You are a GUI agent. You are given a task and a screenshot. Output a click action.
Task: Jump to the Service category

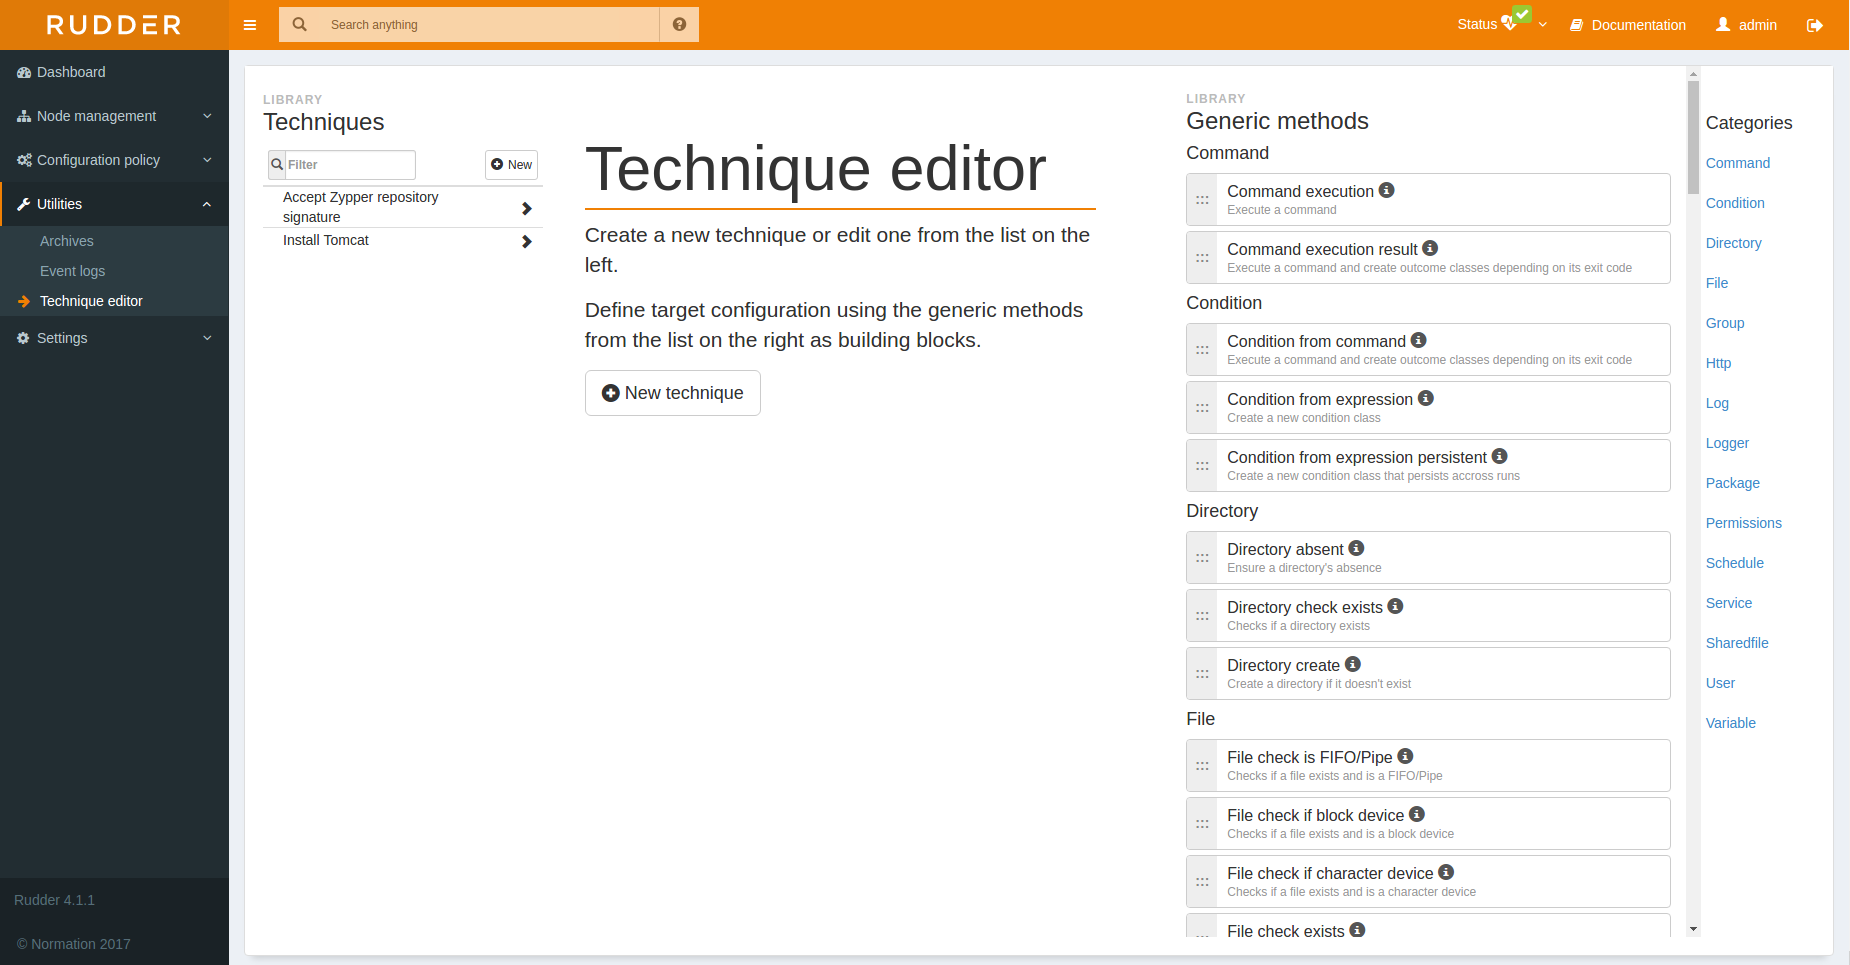tap(1729, 603)
